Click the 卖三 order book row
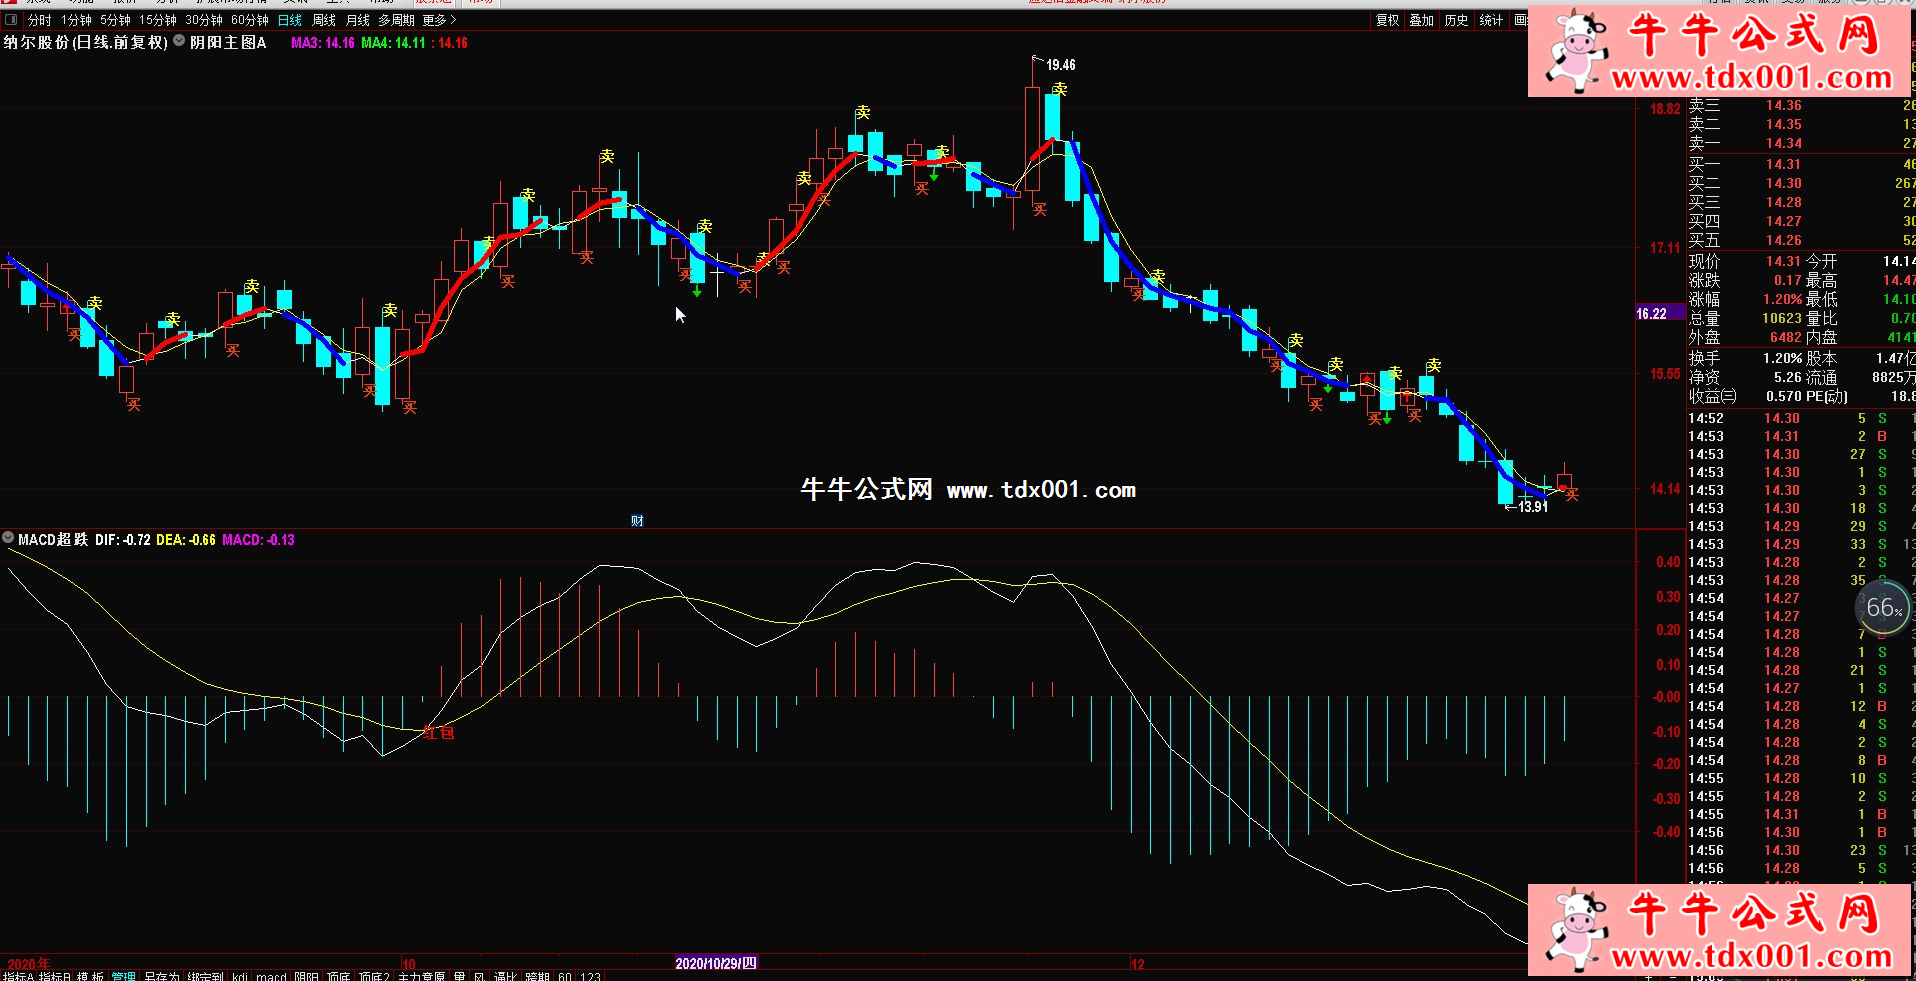 pyautogui.click(x=1801, y=105)
